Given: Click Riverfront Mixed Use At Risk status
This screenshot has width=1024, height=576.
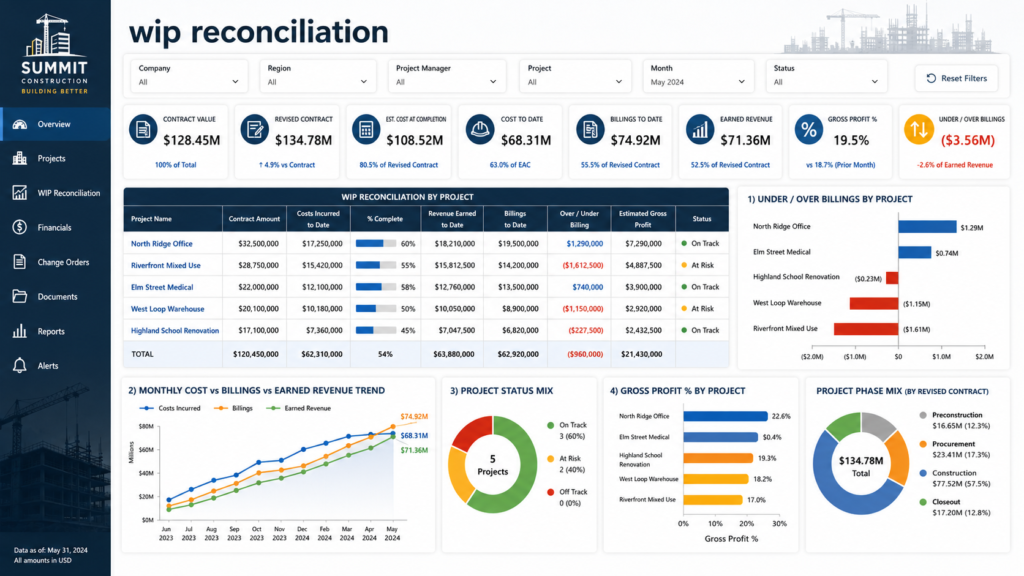Looking at the screenshot, I should click(x=697, y=265).
